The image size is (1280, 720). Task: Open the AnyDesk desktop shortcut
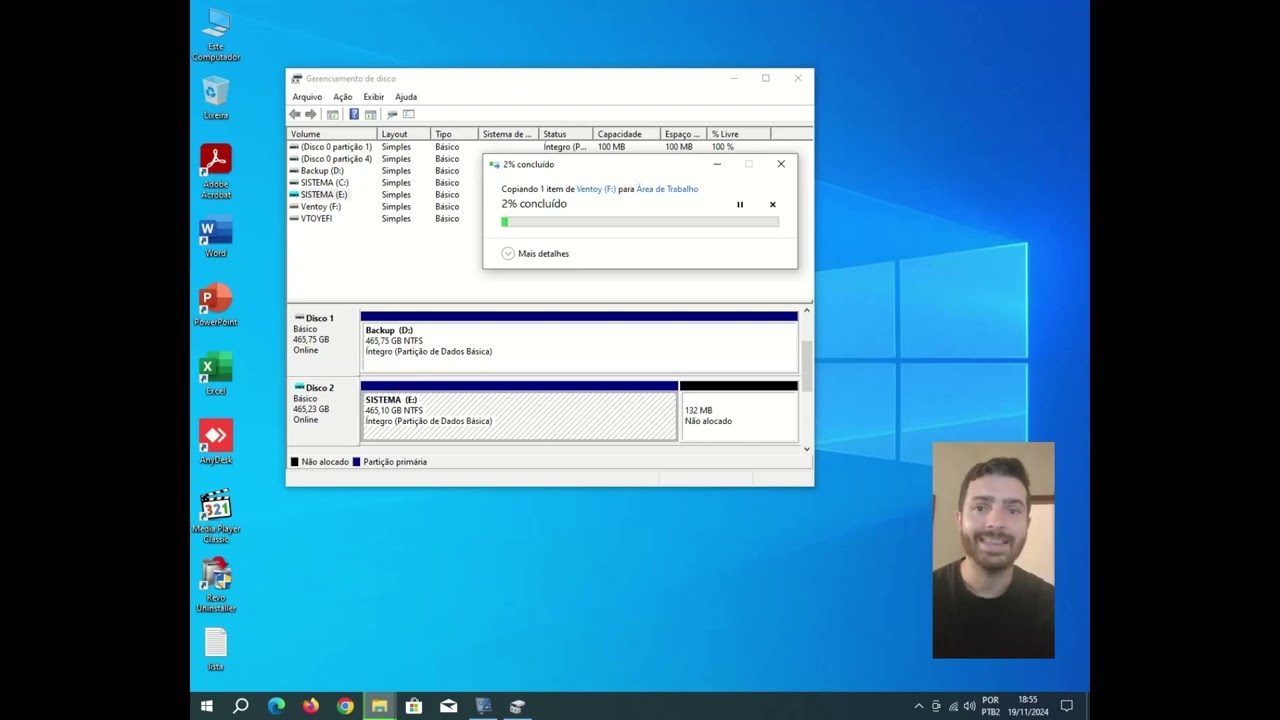coord(216,442)
